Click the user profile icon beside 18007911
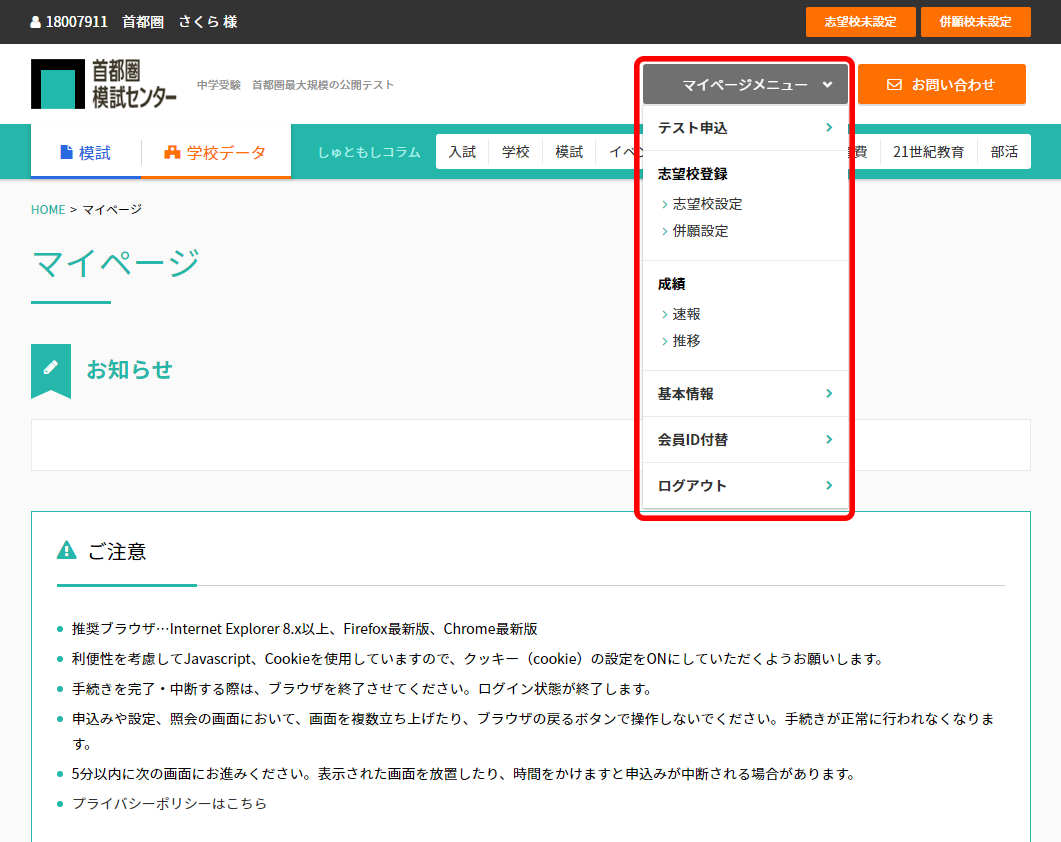 [x=36, y=22]
